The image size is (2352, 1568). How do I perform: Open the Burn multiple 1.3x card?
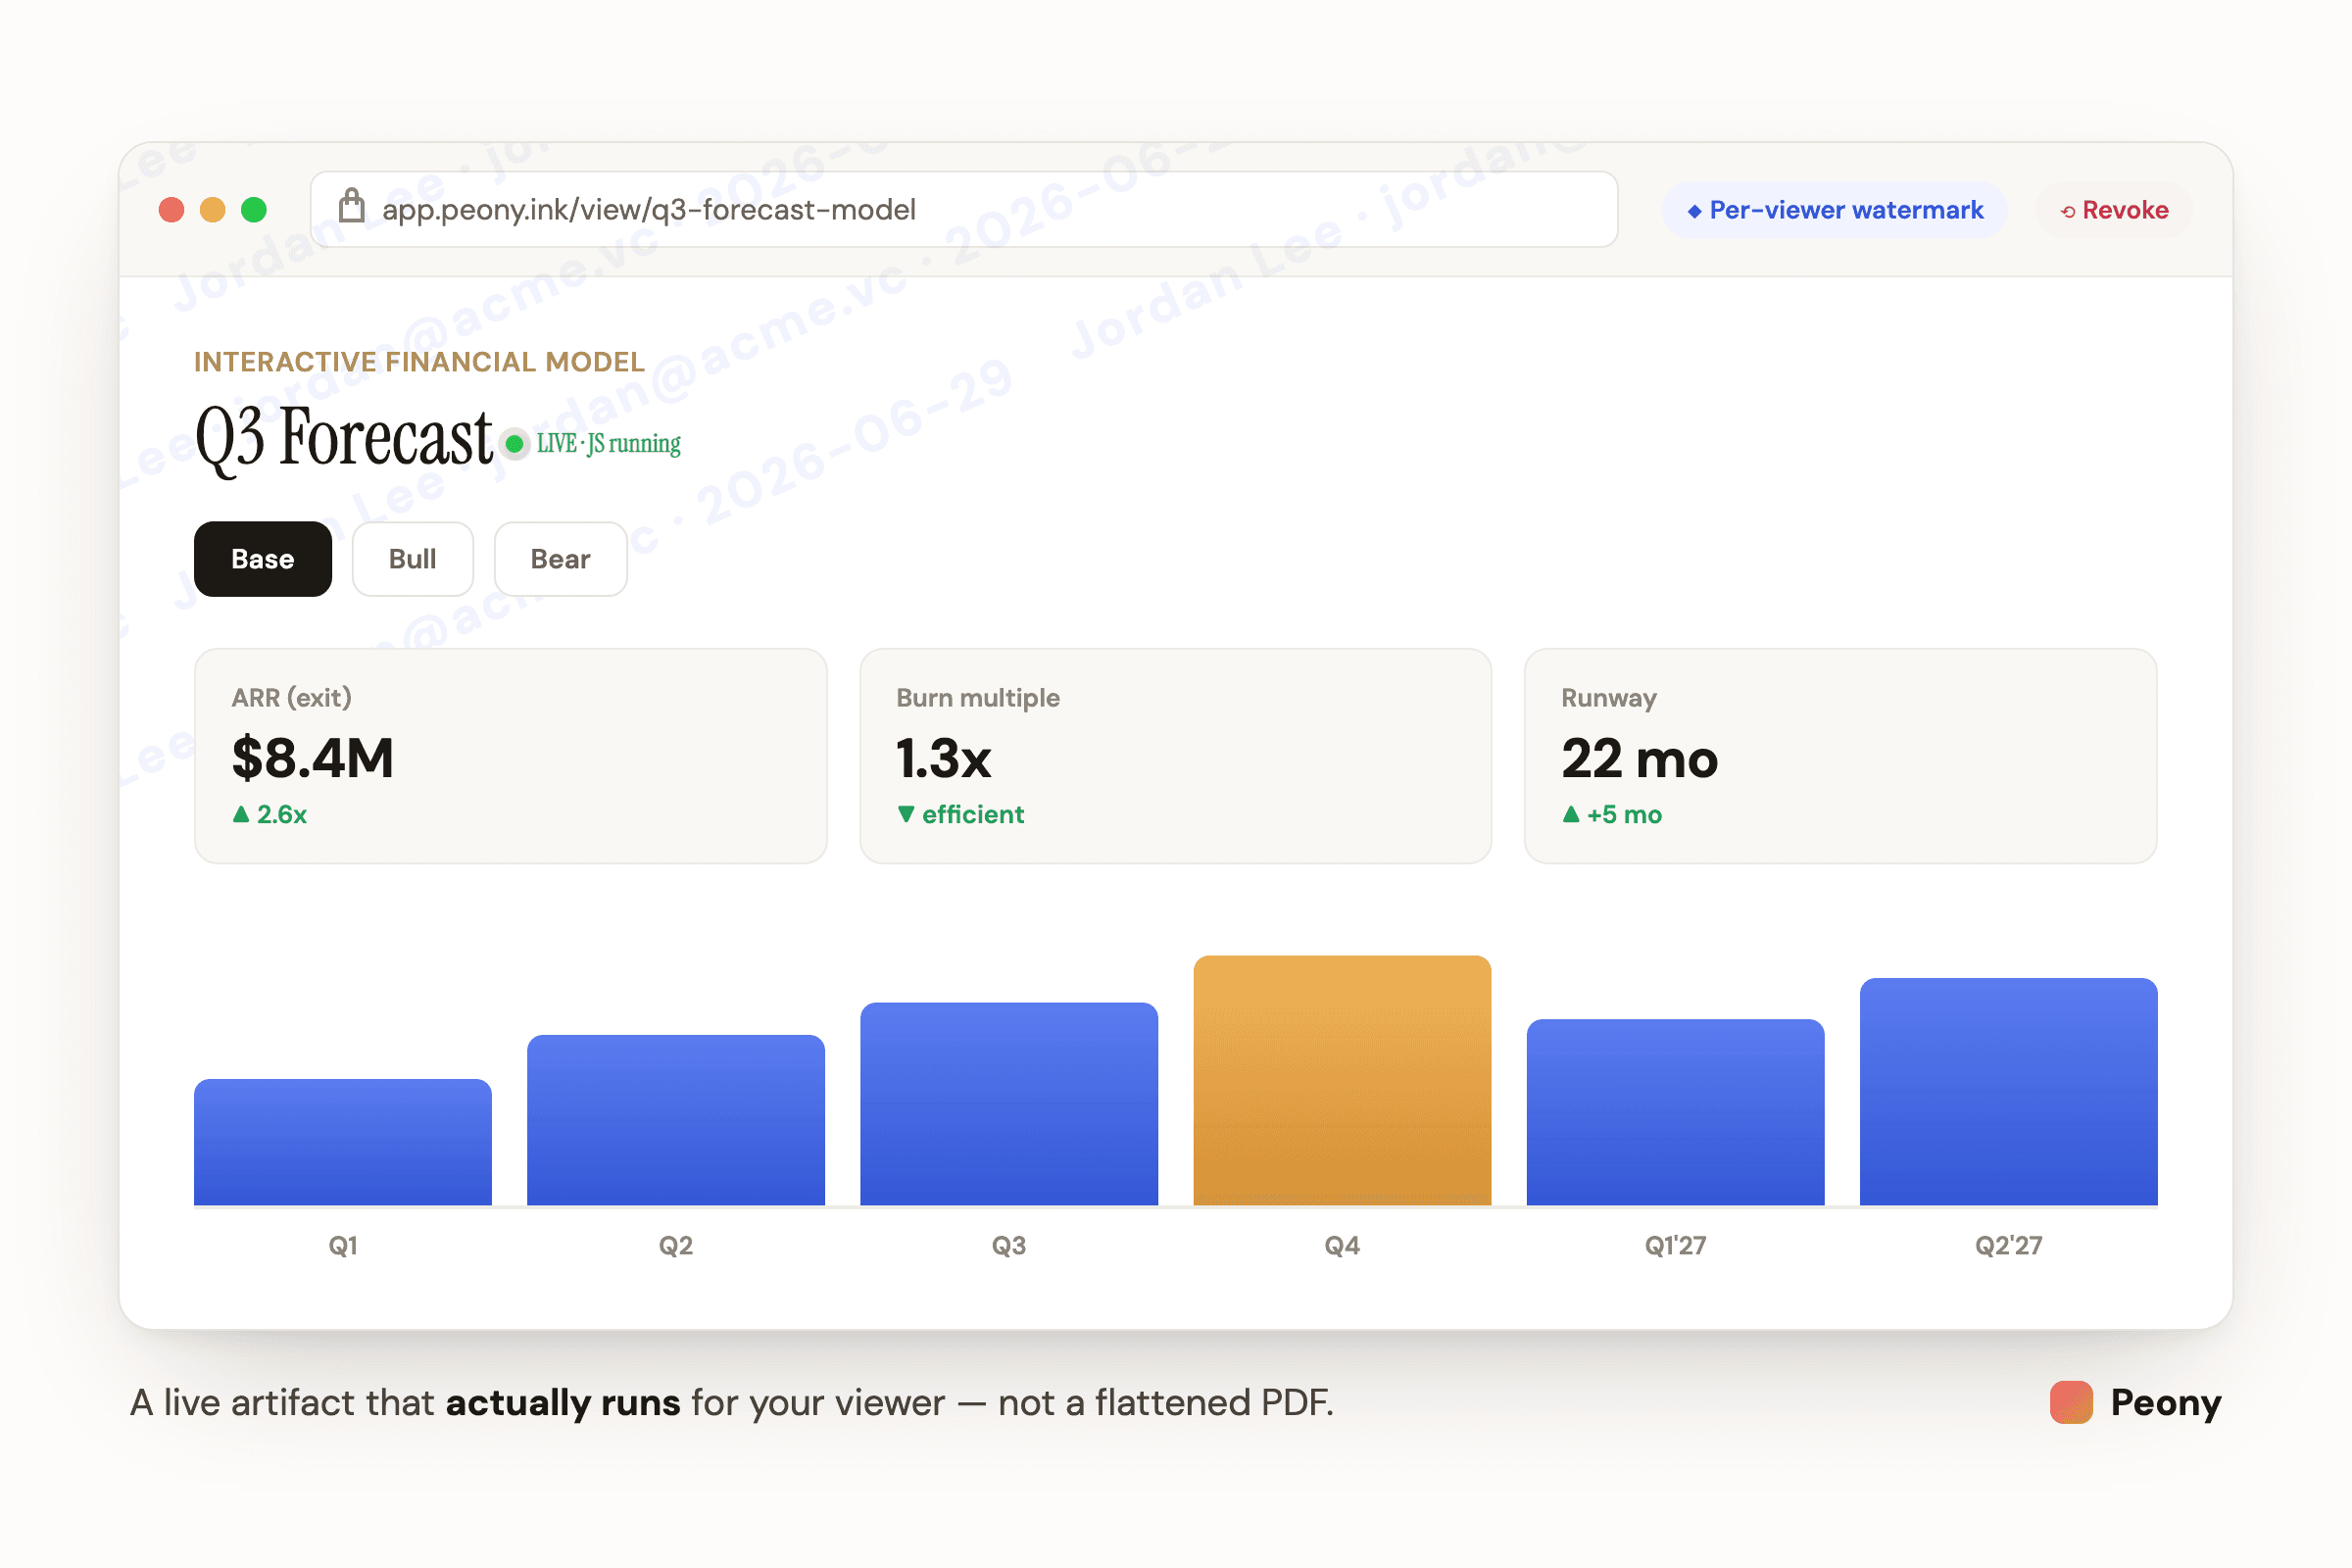click(x=1176, y=756)
